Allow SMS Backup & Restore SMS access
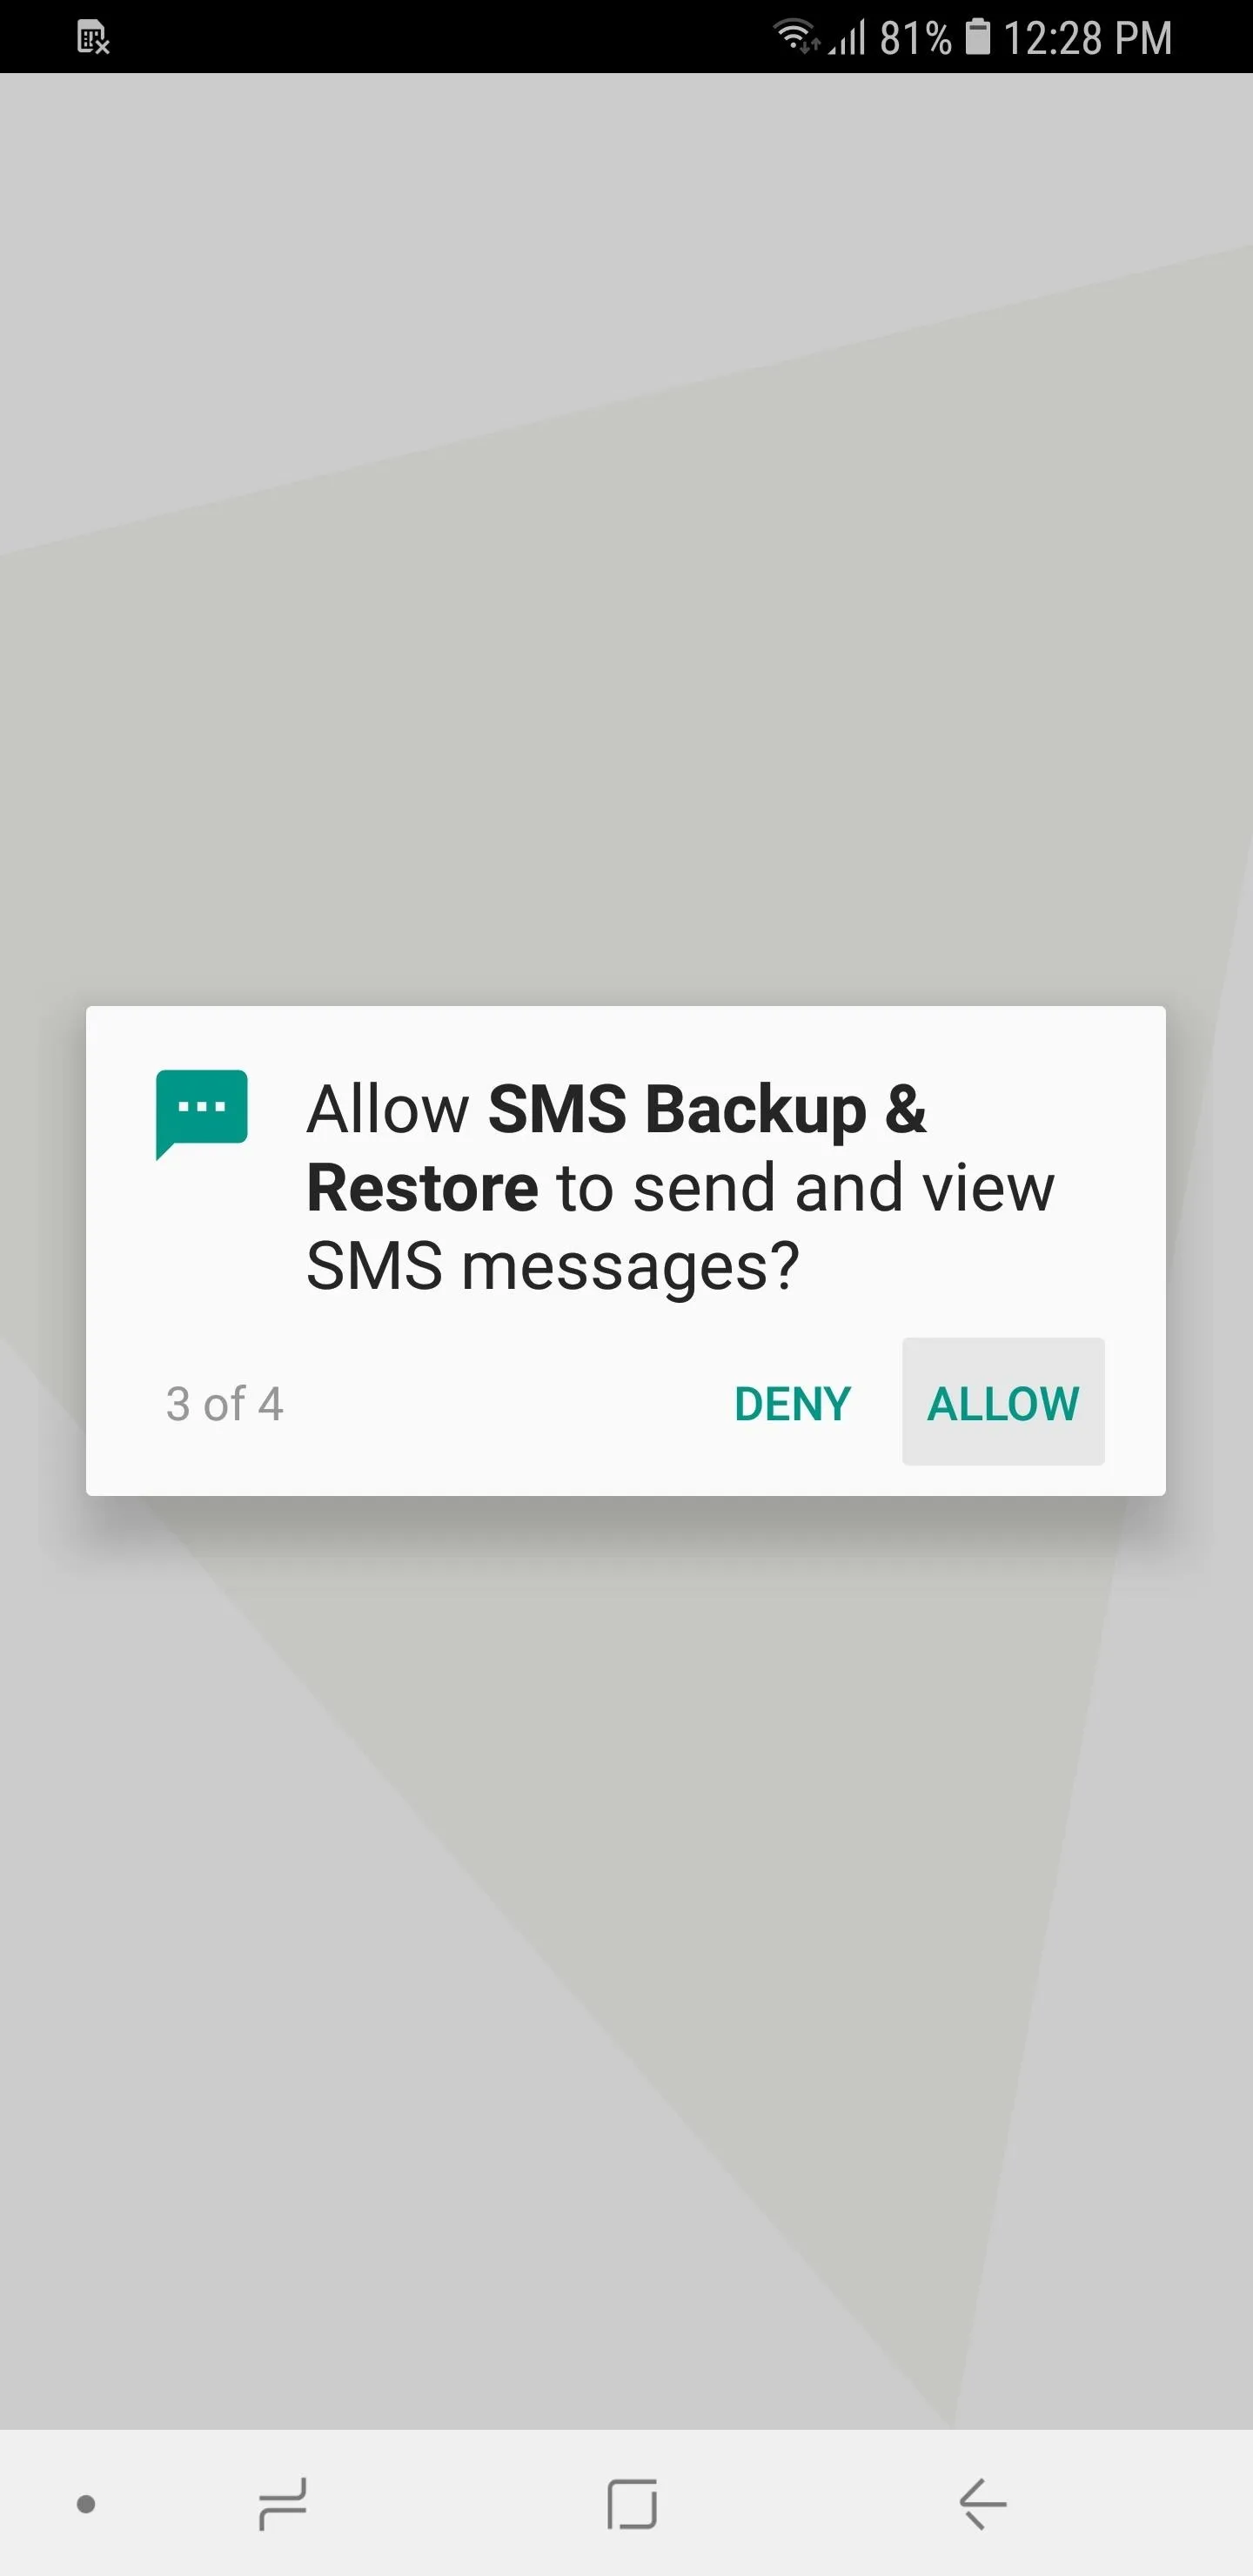The width and height of the screenshot is (1253, 2576). click(x=1003, y=1402)
